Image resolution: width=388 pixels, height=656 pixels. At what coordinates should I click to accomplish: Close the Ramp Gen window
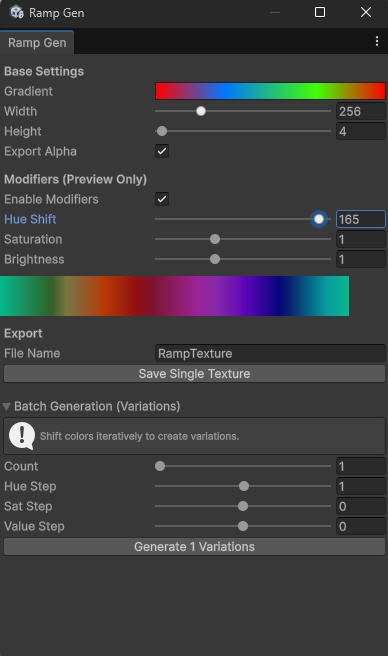tap(366, 12)
